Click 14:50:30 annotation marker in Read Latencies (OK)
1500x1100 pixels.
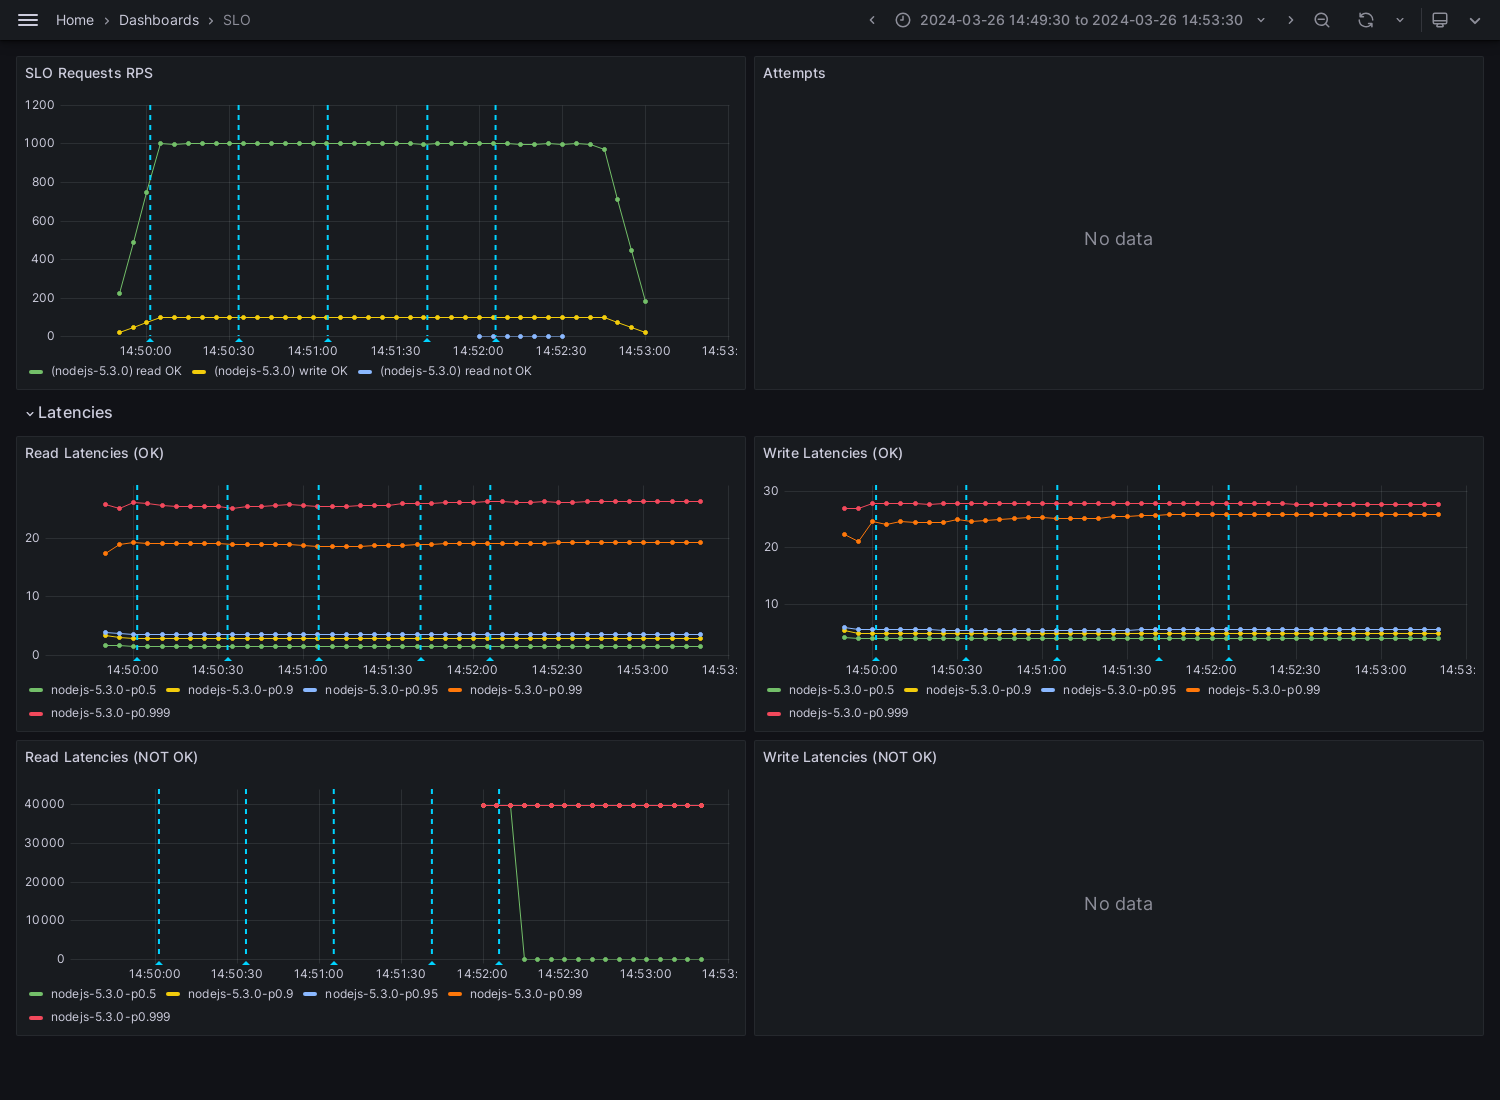click(227, 659)
